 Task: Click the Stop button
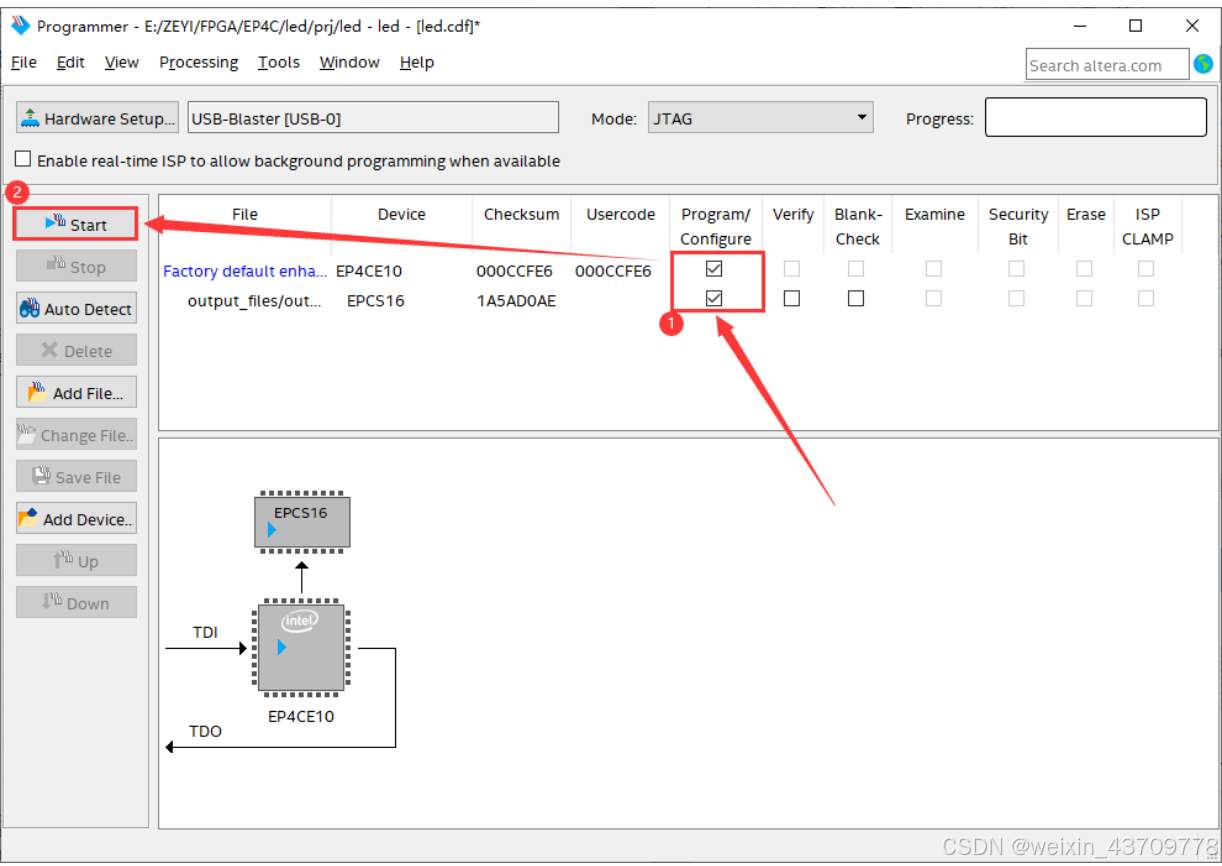[x=76, y=267]
